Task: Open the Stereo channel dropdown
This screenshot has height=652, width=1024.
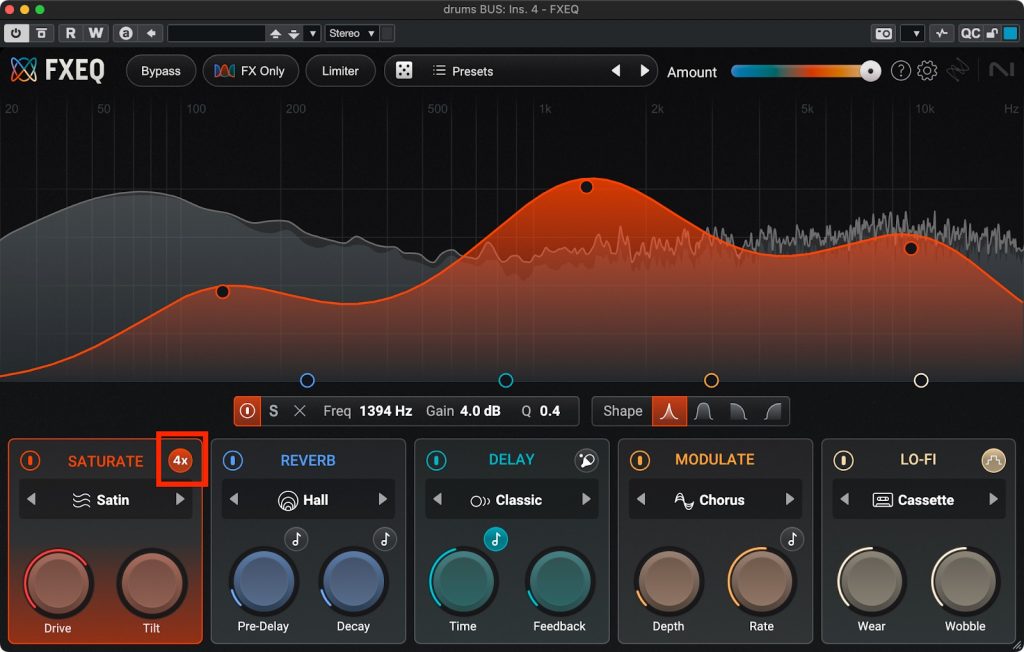Action: [x=352, y=33]
